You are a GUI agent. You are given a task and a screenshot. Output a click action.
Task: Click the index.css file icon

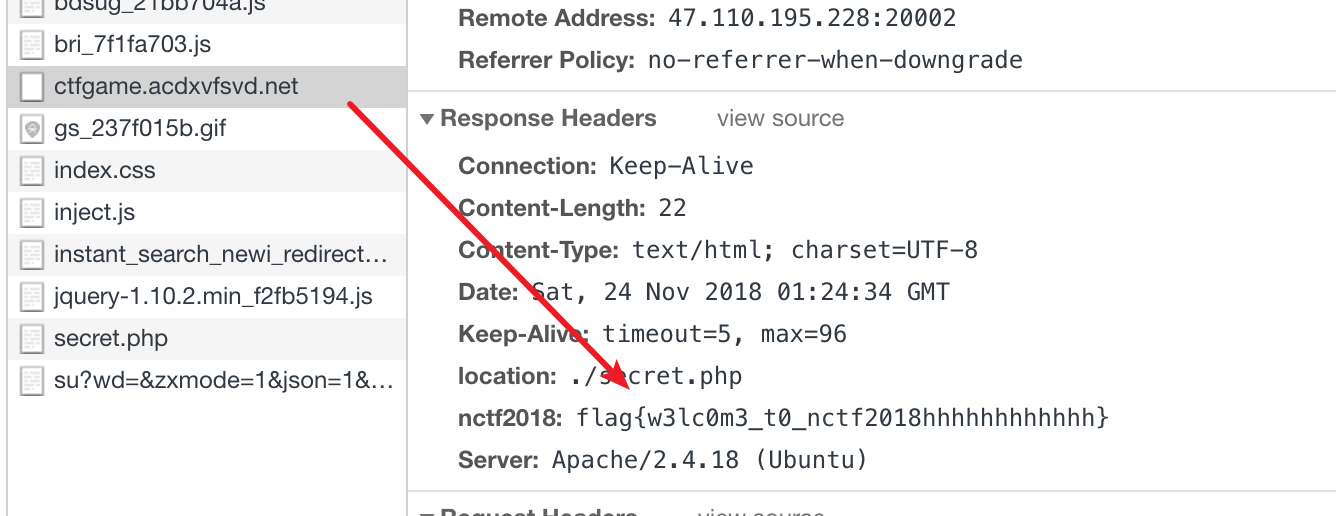pos(33,171)
